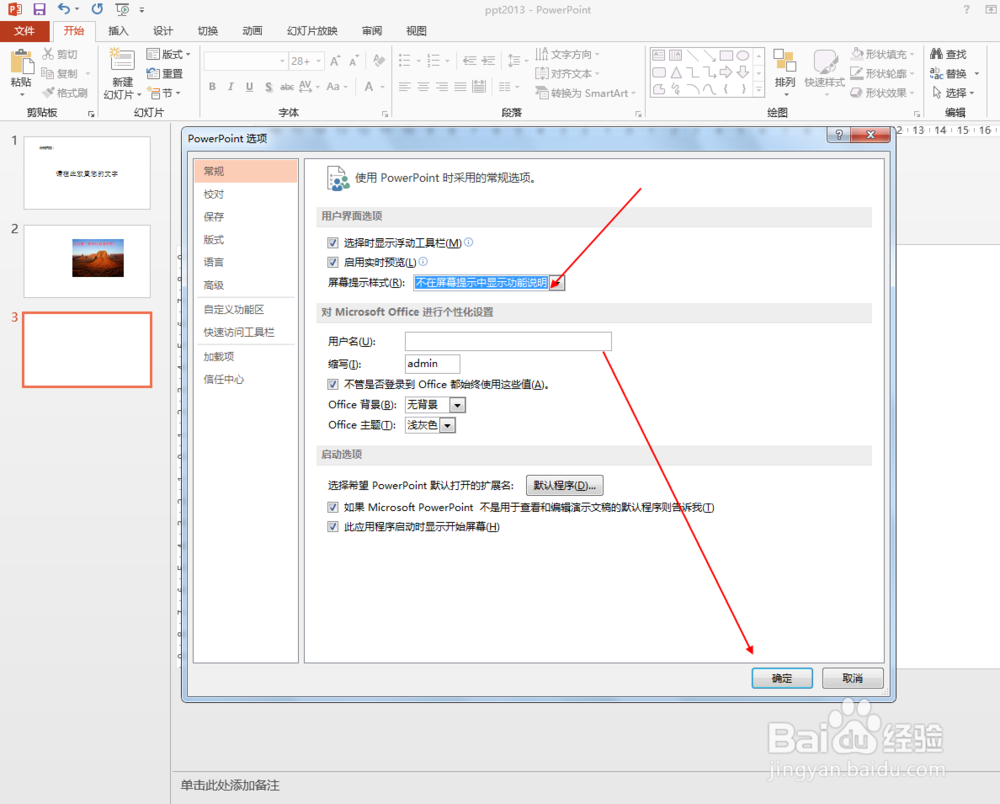Image resolution: width=1000 pixels, height=804 pixels.
Task: Clear all formatting eraser icon
Action: point(379,61)
